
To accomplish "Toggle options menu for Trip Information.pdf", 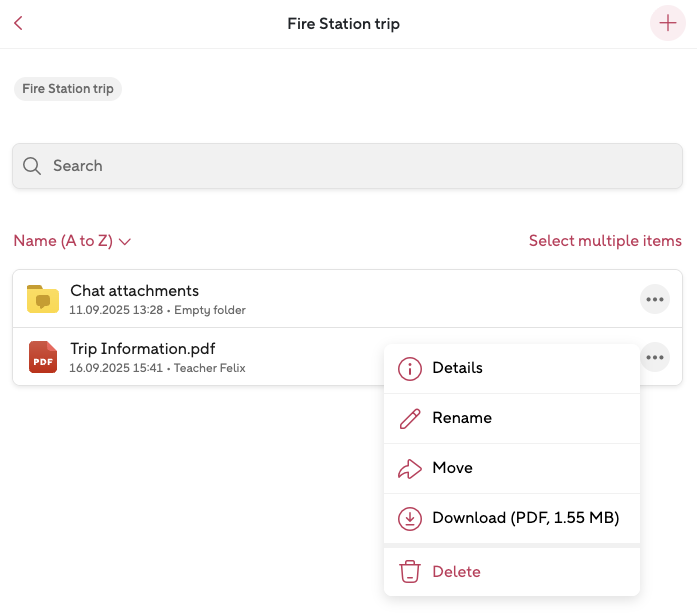I will point(655,357).
